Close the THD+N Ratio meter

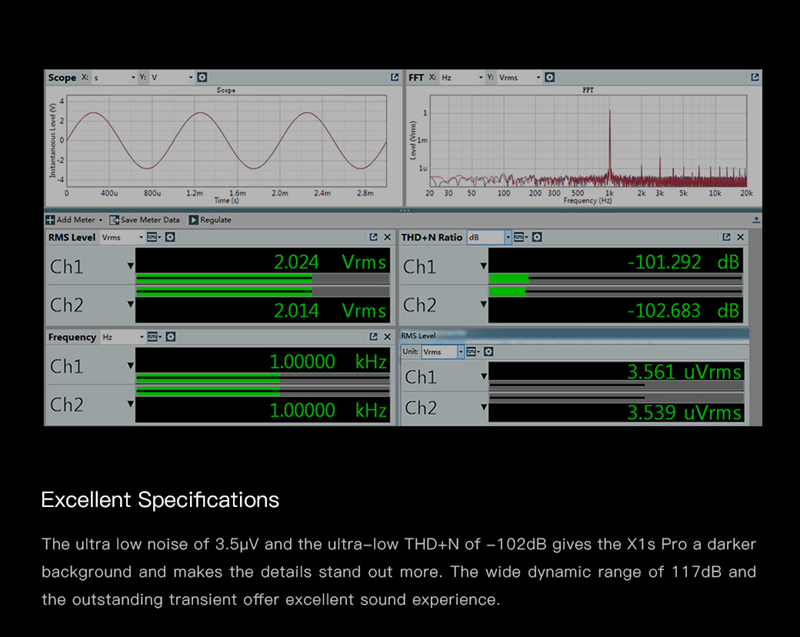point(740,237)
